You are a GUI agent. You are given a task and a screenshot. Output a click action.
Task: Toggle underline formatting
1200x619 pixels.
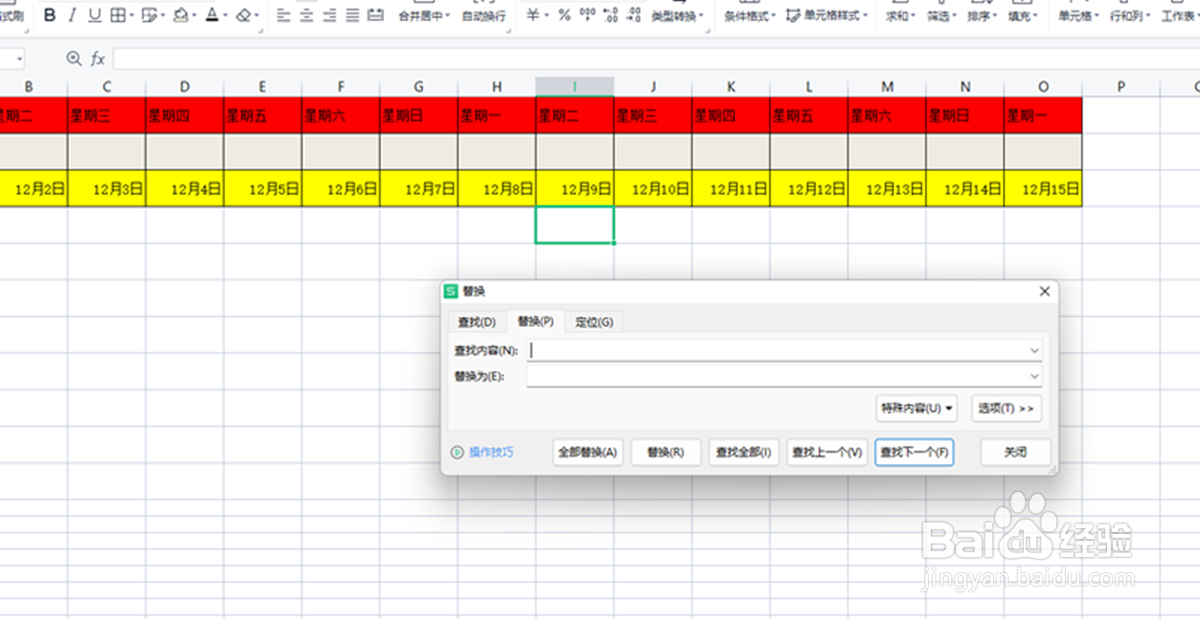pos(94,15)
